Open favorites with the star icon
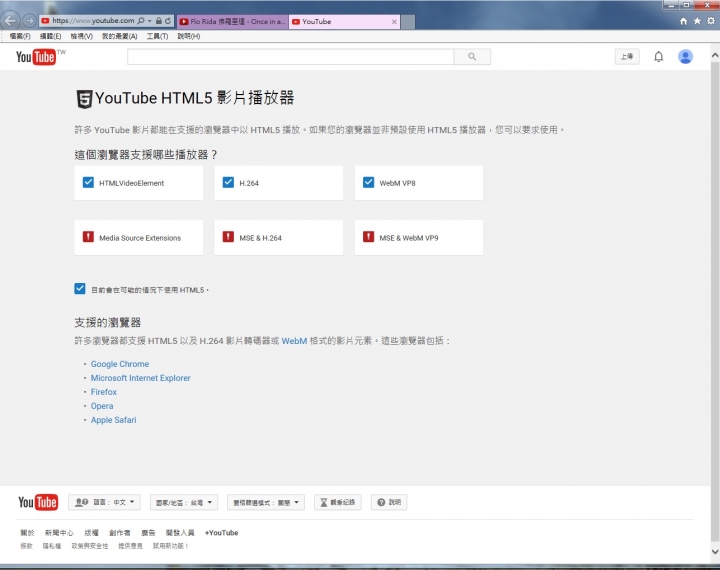Screen dimensions: 720x570 697,21
